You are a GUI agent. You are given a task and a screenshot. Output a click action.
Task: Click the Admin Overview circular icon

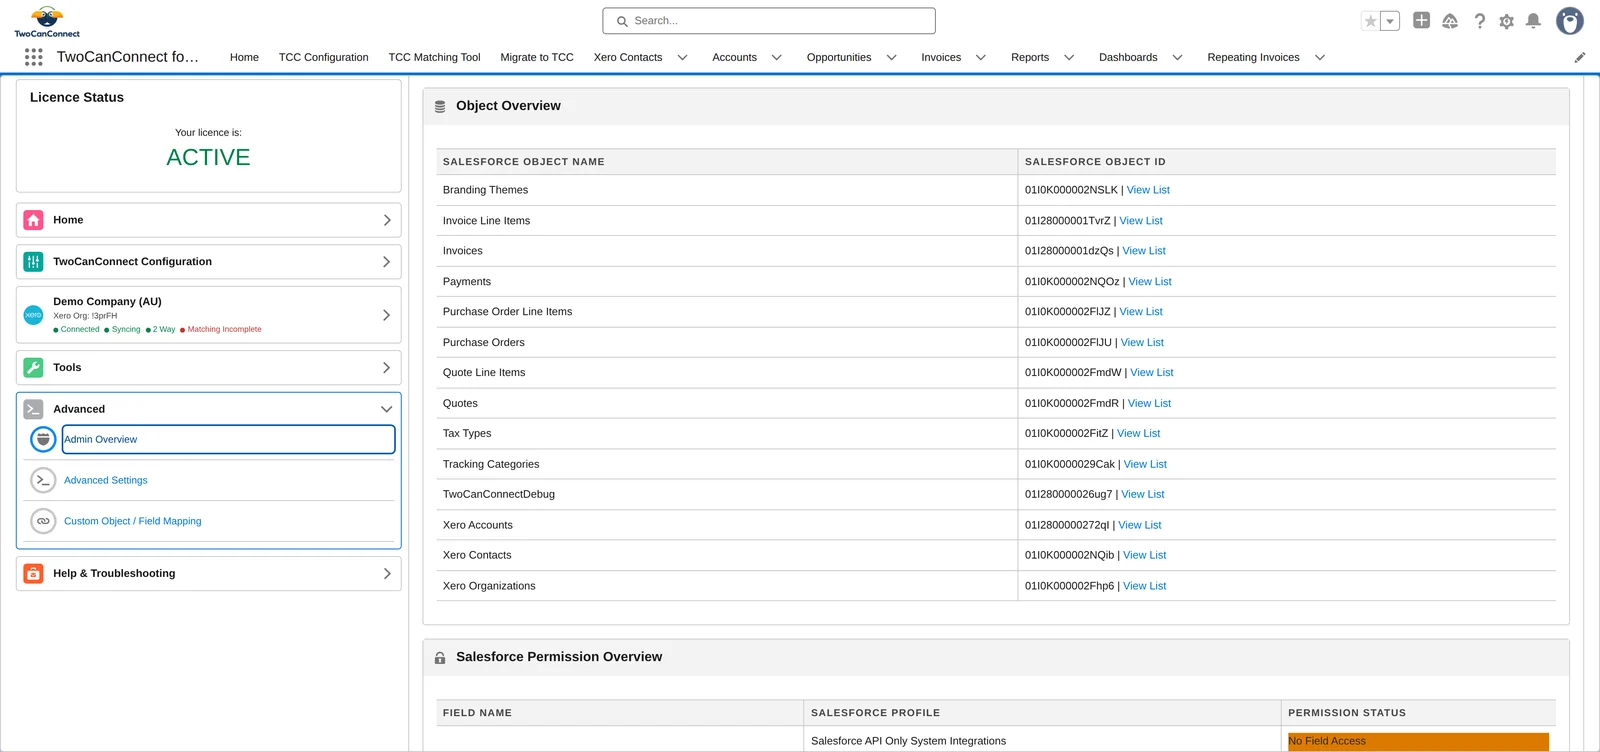point(43,439)
